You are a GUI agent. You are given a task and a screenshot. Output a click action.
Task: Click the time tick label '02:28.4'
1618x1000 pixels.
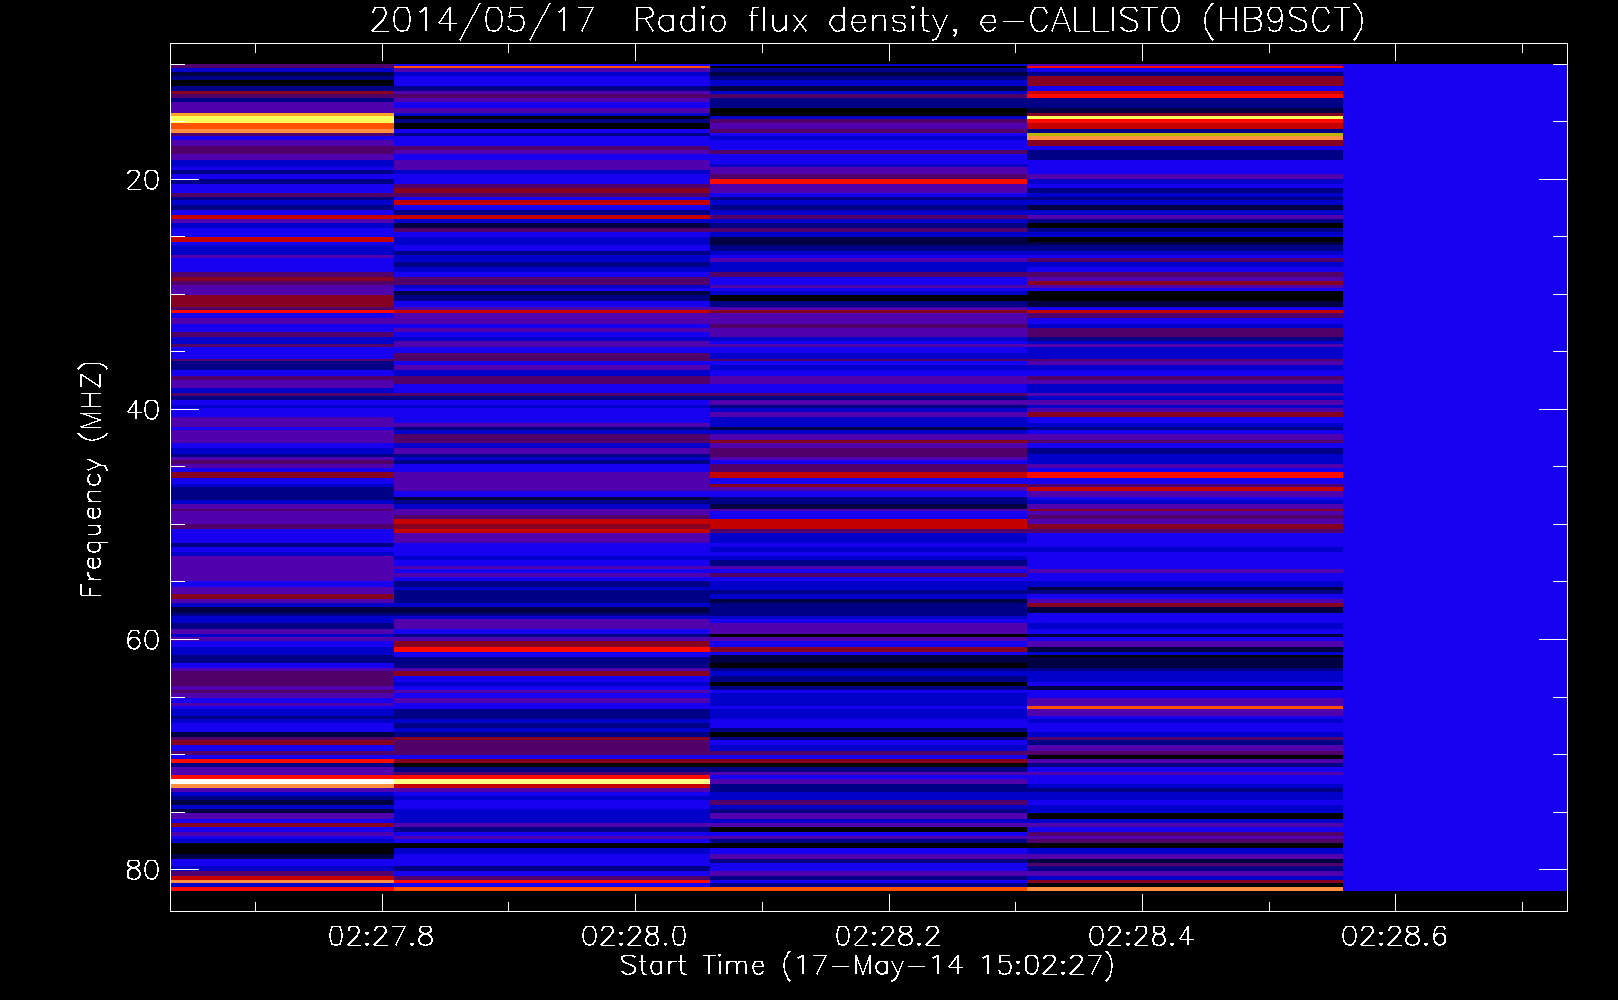pos(1141,937)
